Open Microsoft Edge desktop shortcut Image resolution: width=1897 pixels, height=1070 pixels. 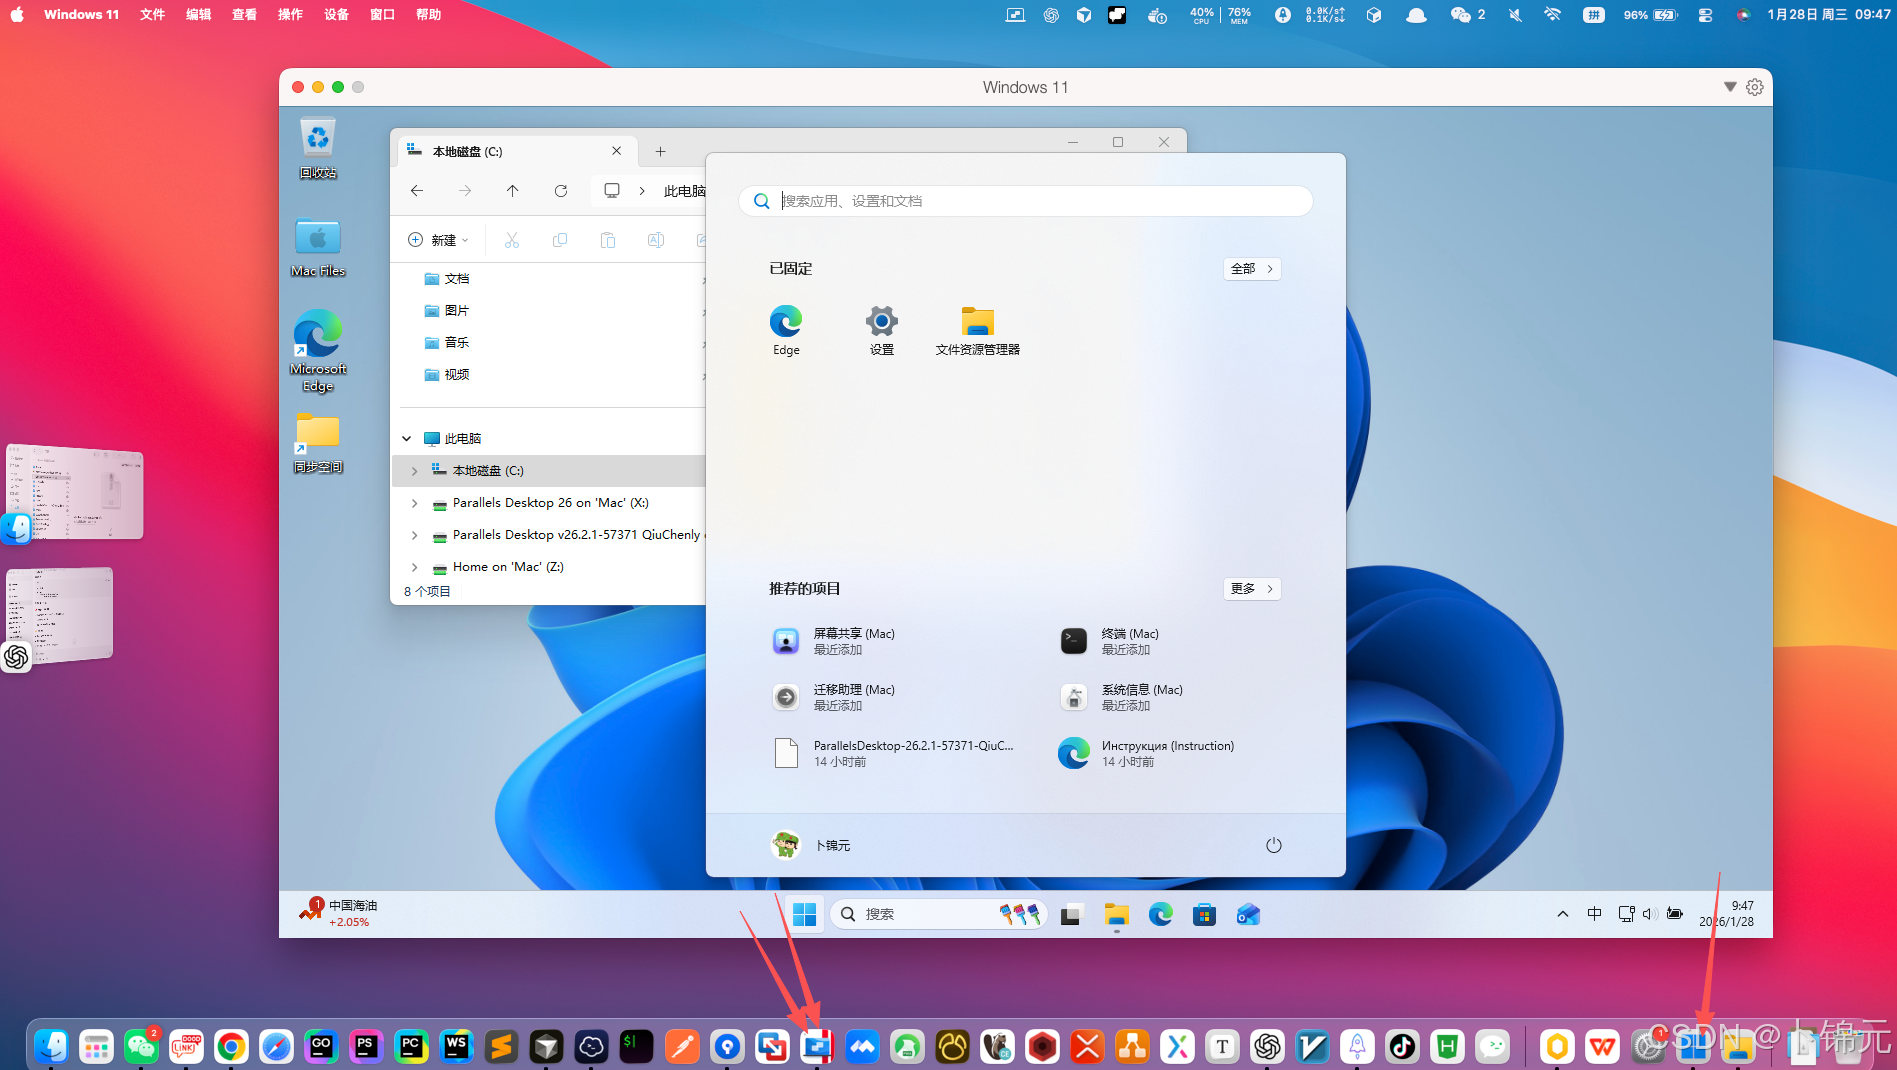coord(318,351)
